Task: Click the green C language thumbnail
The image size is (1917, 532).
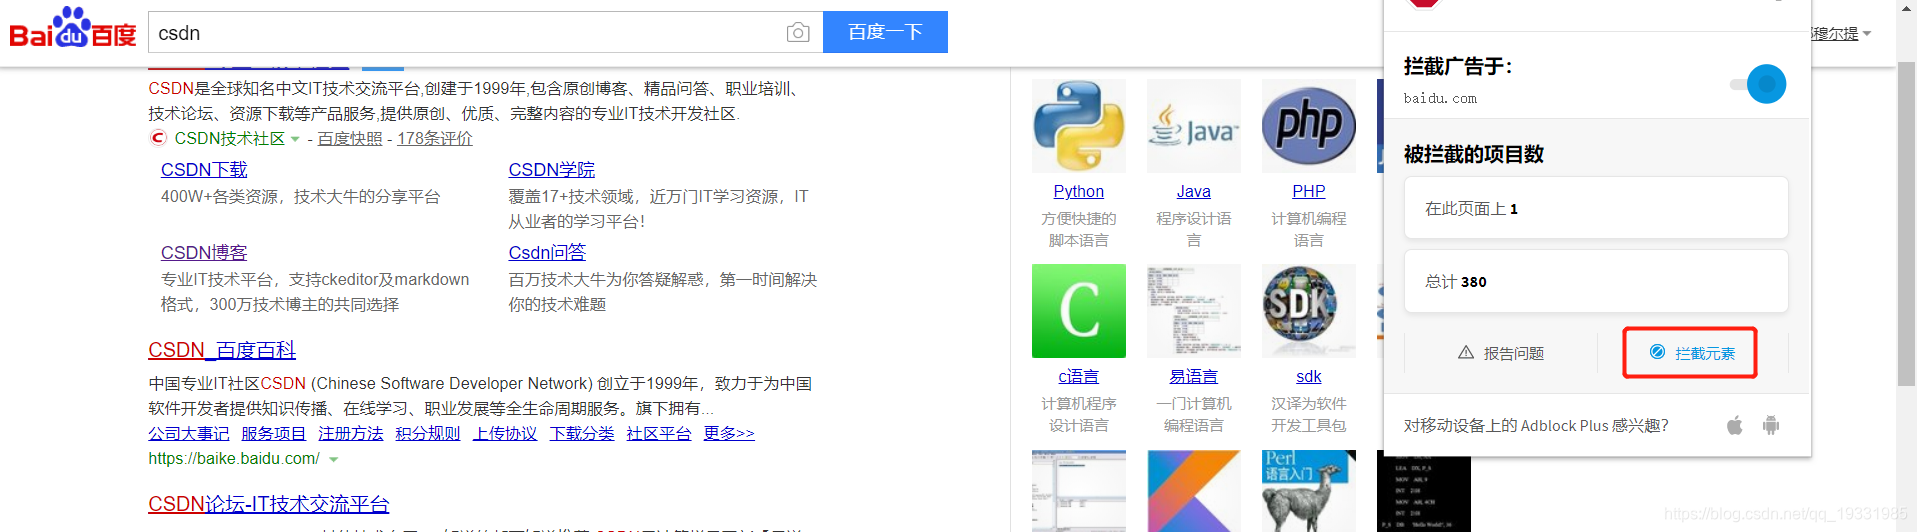Action: pyautogui.click(x=1079, y=311)
